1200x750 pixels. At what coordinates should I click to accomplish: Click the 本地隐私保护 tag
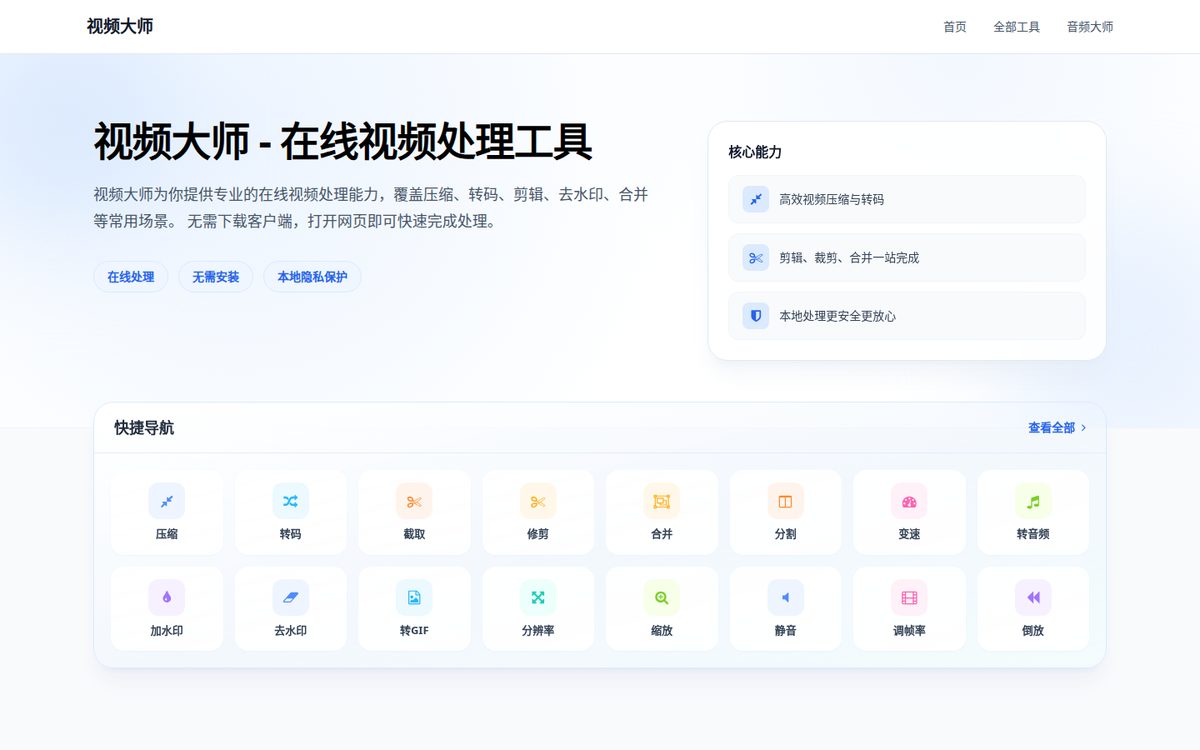[312, 277]
